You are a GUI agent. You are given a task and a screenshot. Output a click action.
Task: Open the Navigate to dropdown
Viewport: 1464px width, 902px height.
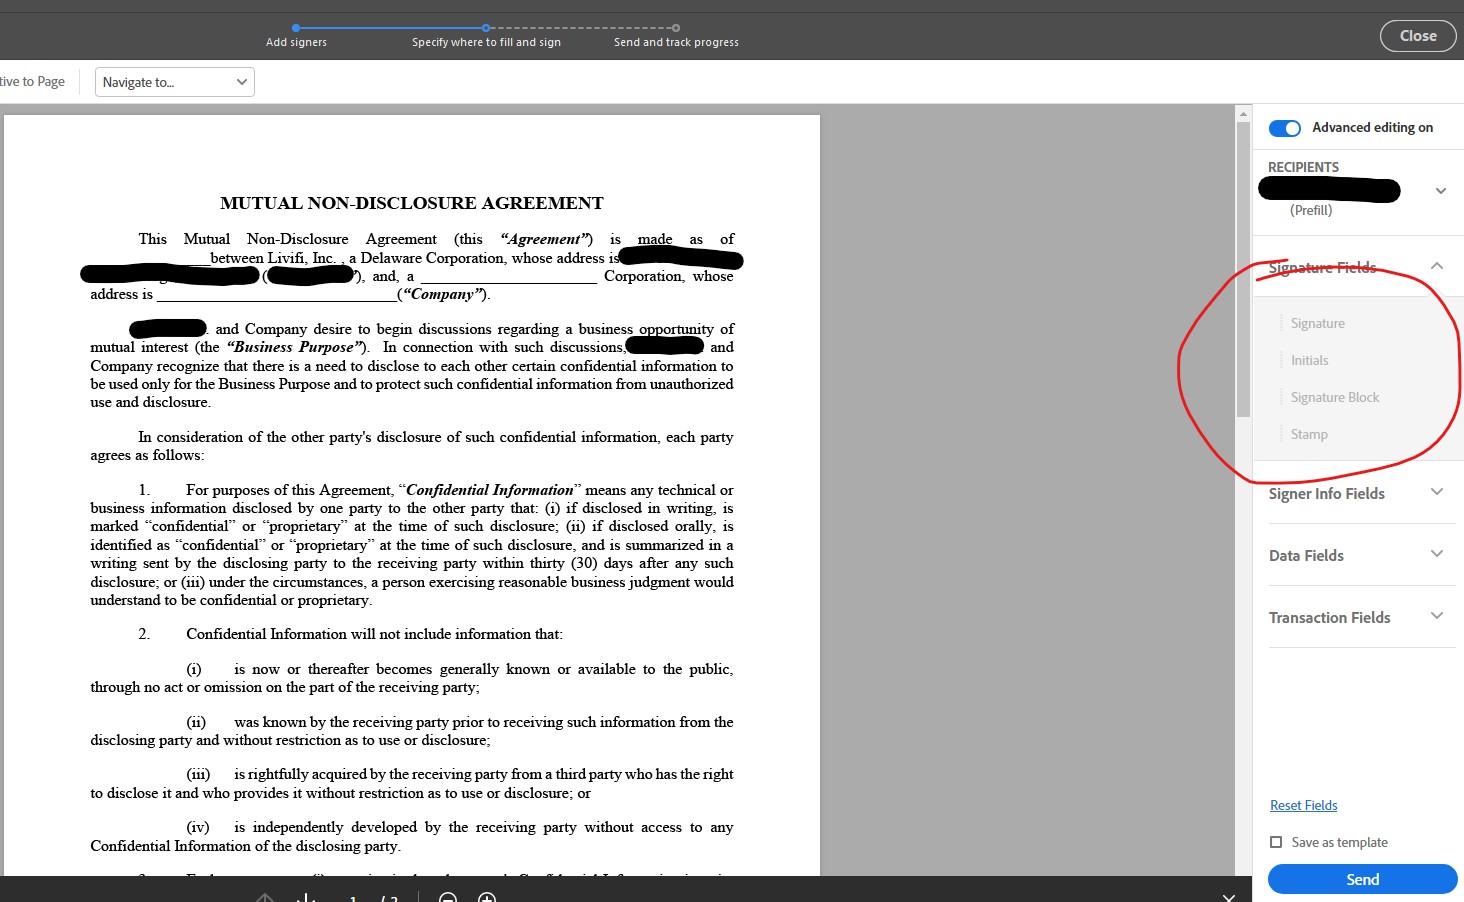pyautogui.click(x=174, y=81)
